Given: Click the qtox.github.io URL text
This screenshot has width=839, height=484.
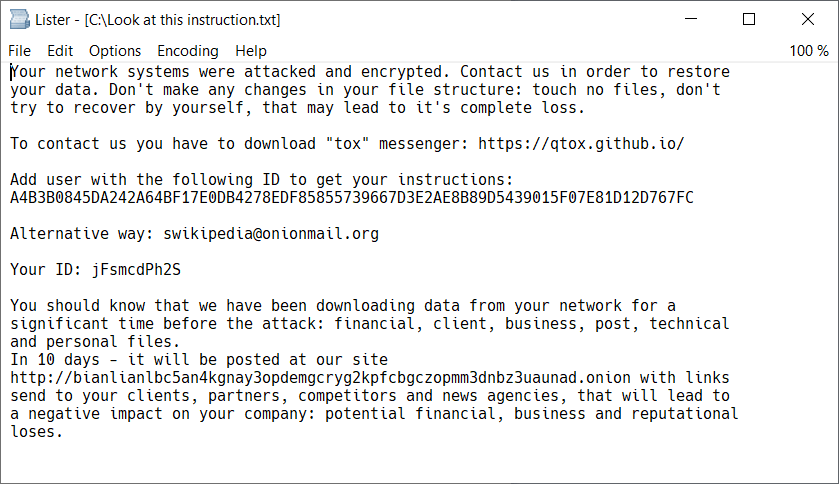Looking at the screenshot, I should pos(581,144).
